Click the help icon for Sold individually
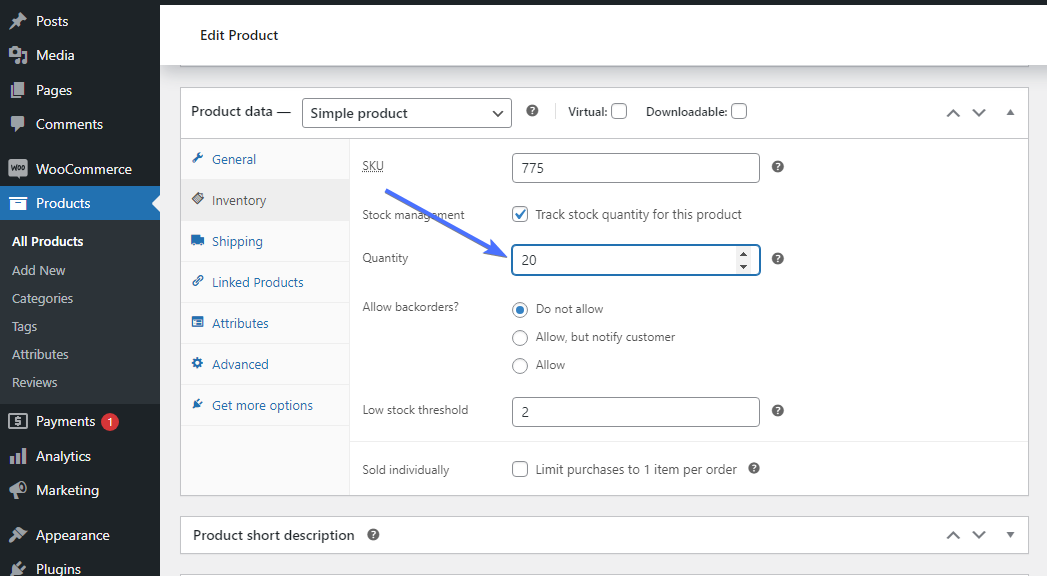This screenshot has height=576, width=1047. 754,468
